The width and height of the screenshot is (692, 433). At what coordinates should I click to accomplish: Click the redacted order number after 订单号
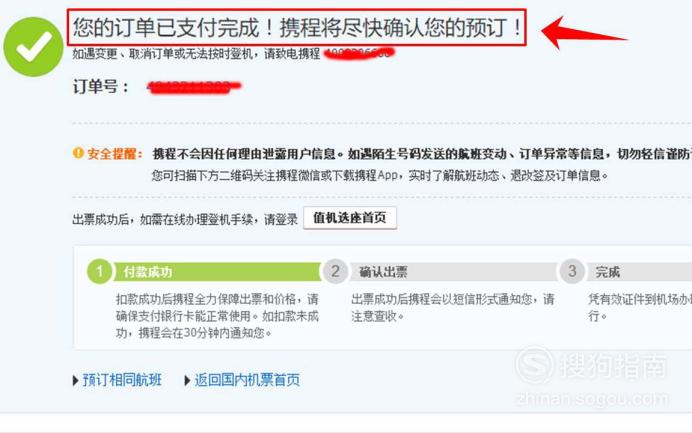click(194, 87)
